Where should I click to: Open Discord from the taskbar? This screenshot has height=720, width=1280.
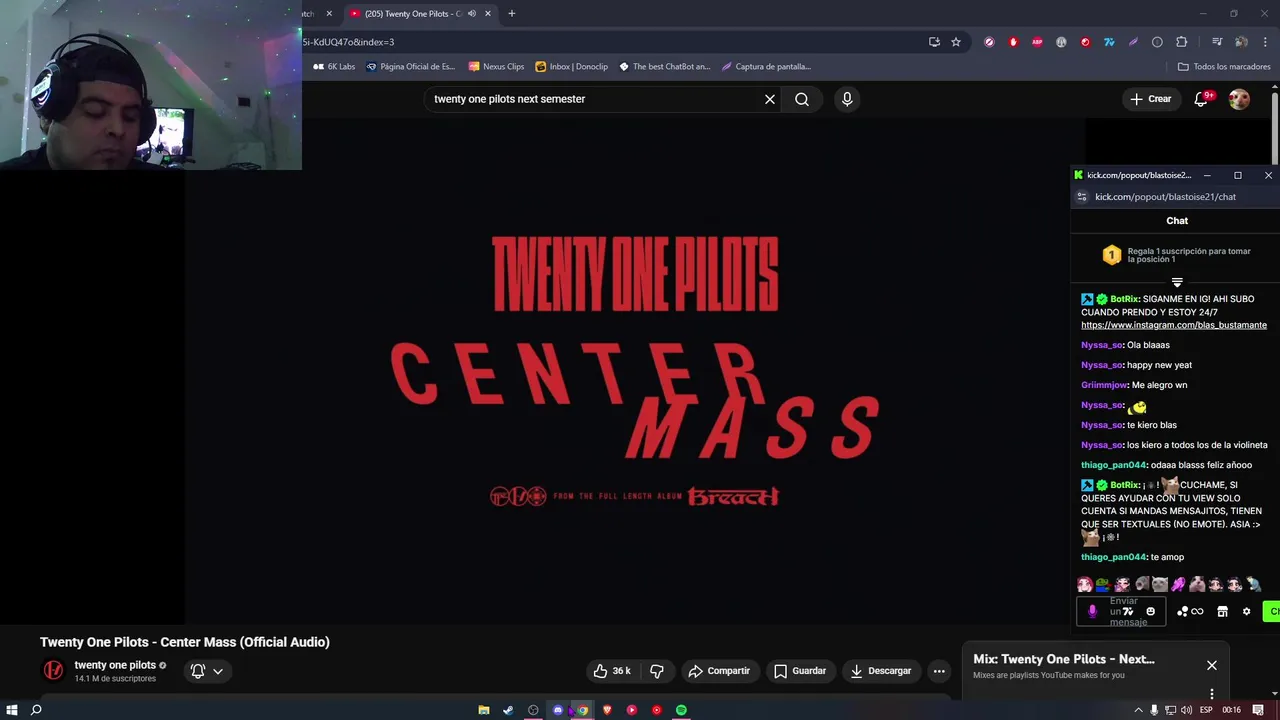click(558, 710)
